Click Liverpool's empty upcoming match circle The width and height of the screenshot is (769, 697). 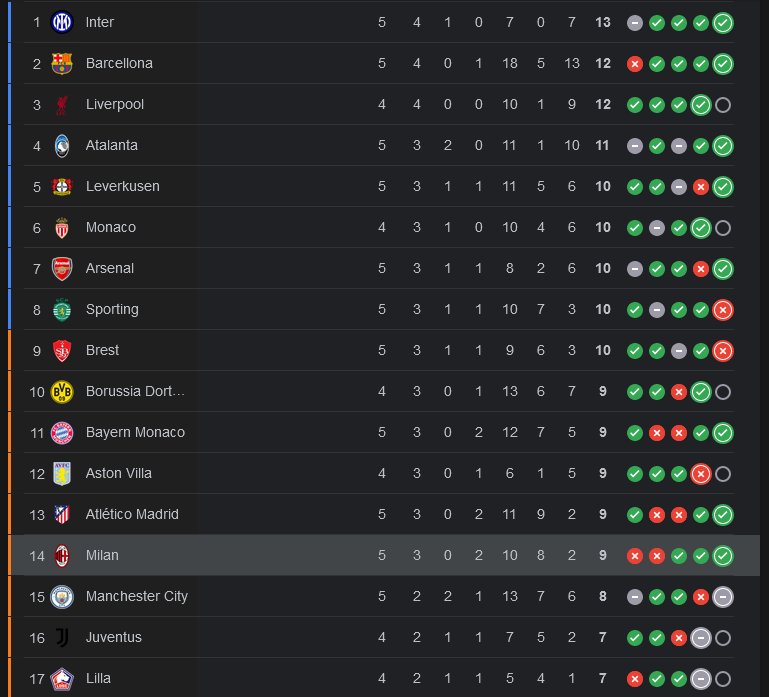(723, 105)
